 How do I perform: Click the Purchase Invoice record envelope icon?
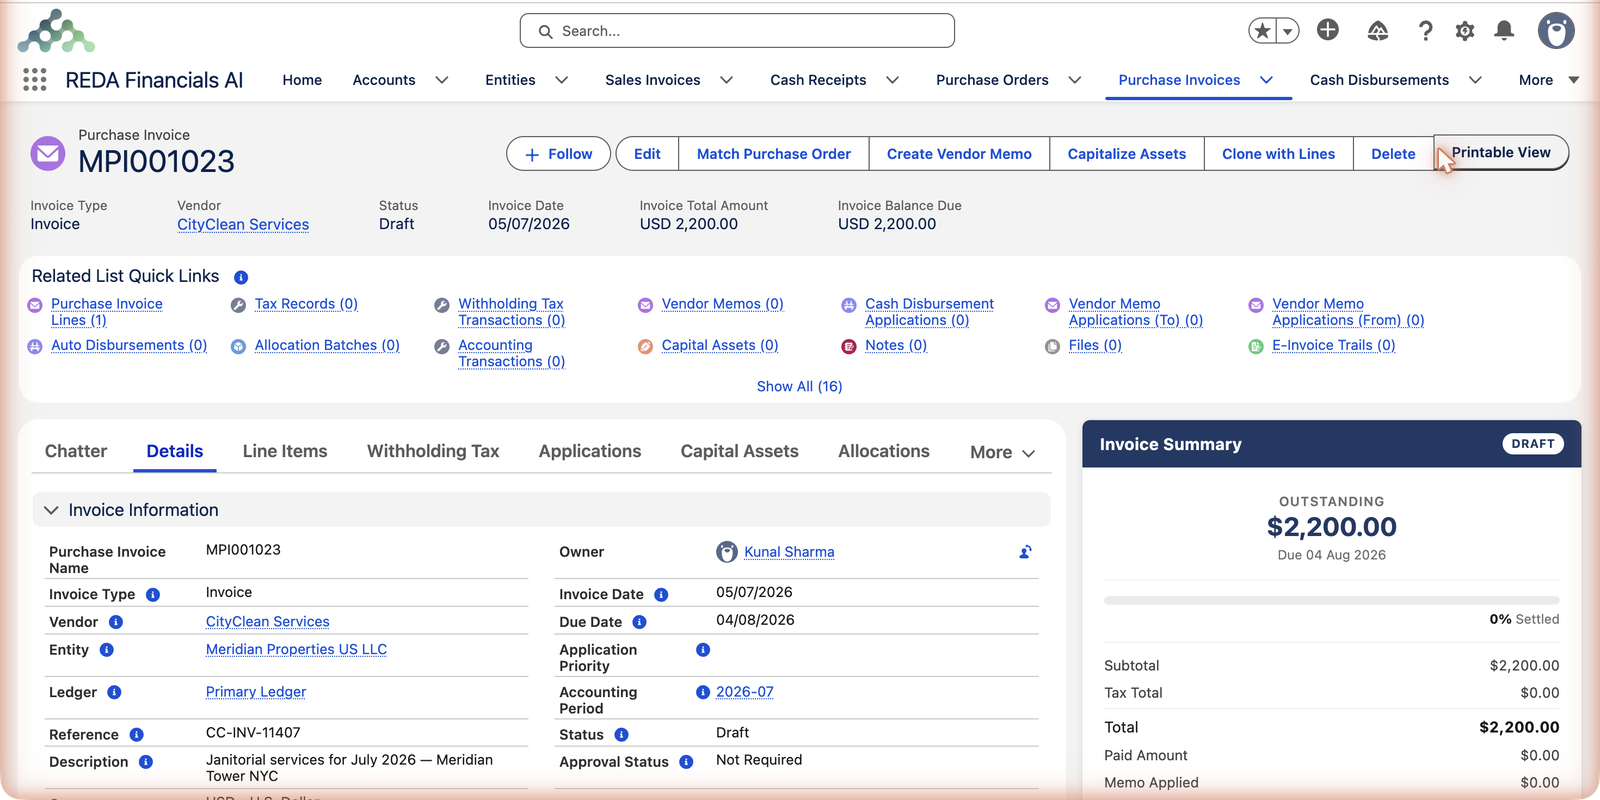48,154
